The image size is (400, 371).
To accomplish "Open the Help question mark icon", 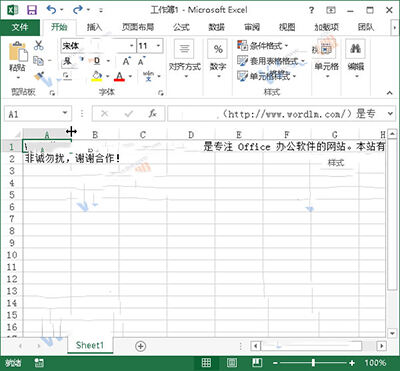I will 311,10.
